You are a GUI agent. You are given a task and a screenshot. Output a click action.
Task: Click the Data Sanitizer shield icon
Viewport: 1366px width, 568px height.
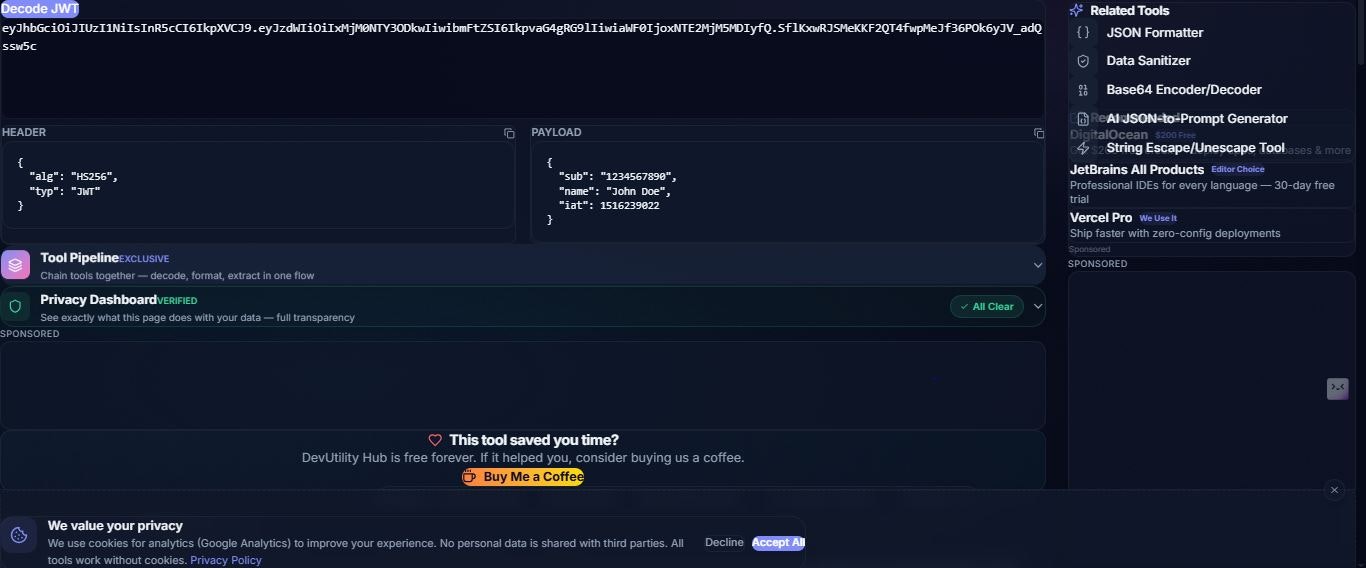point(1083,61)
